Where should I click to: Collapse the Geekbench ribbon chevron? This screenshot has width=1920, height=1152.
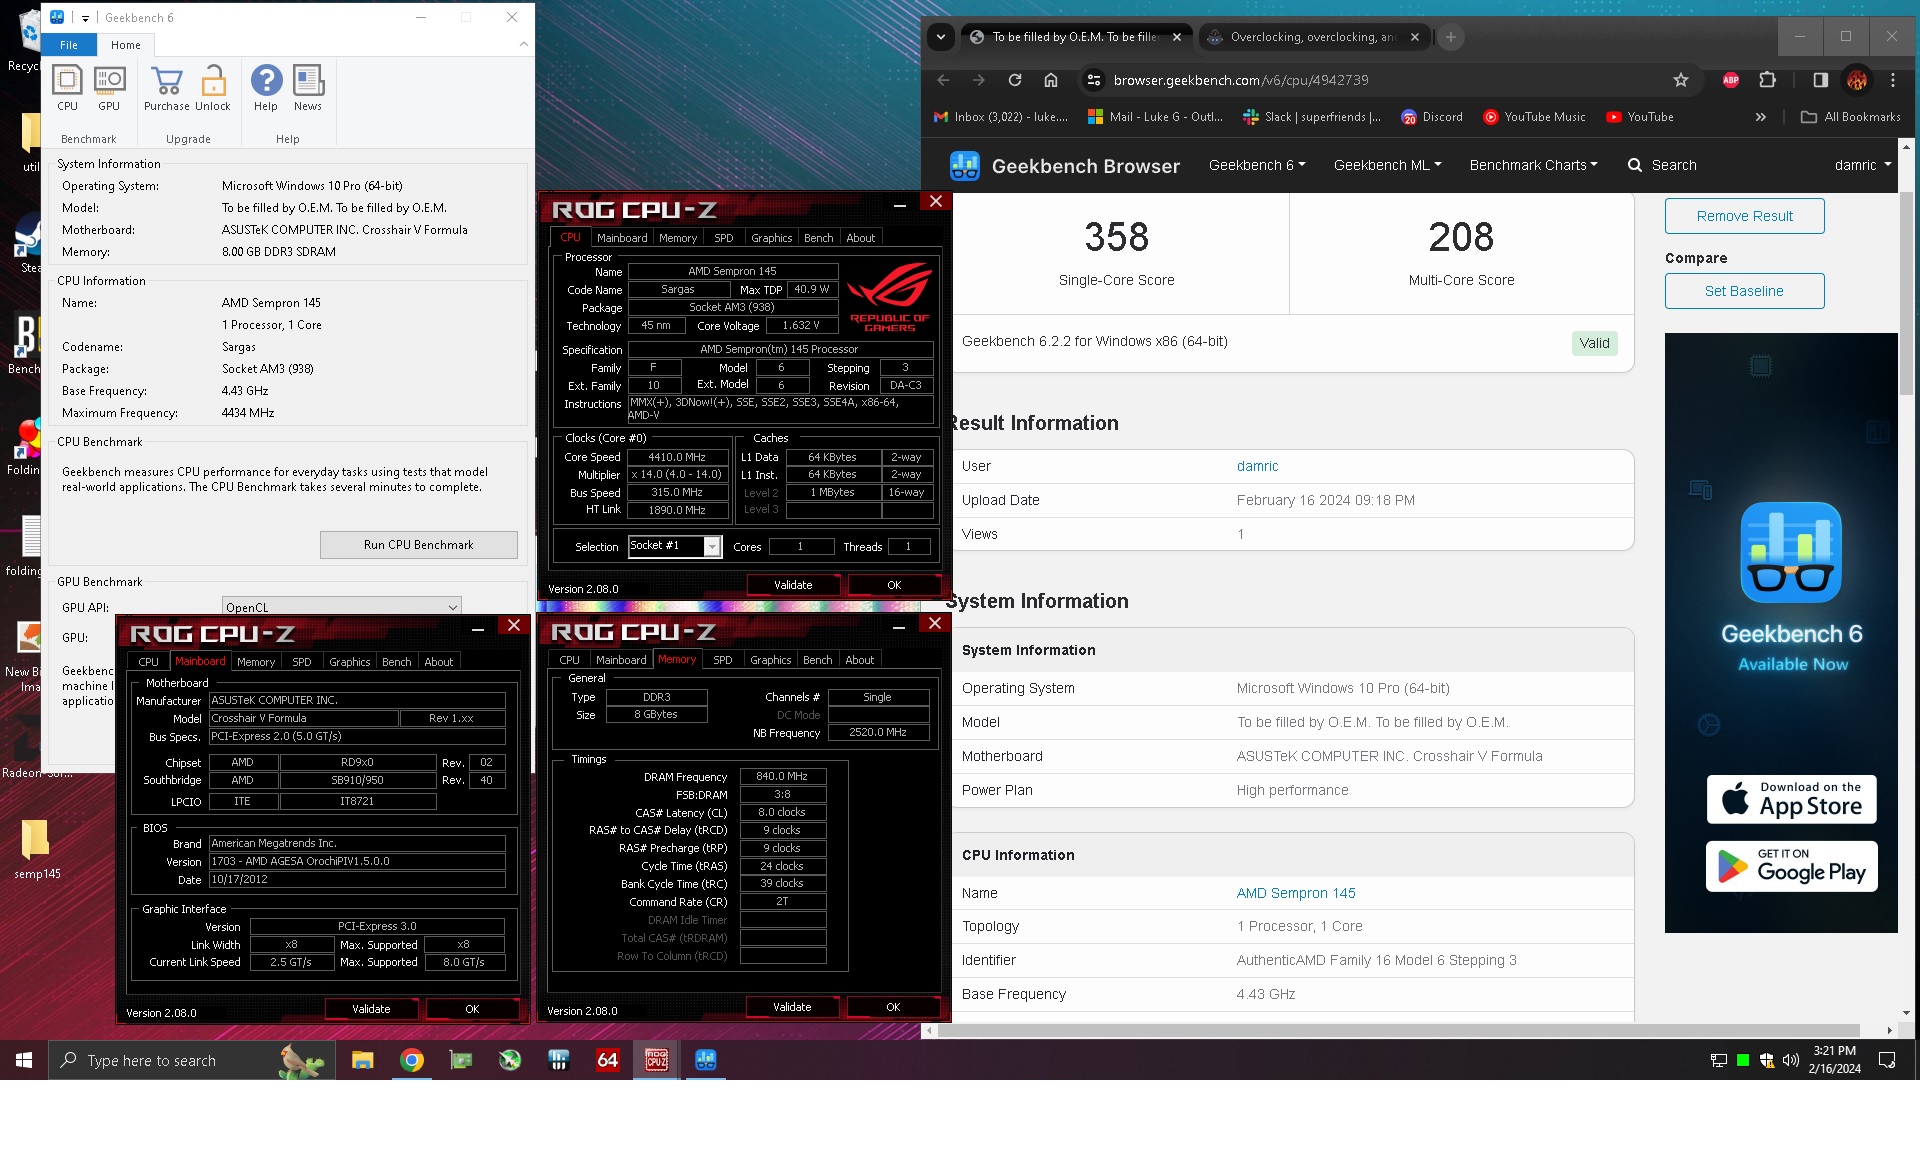523,44
